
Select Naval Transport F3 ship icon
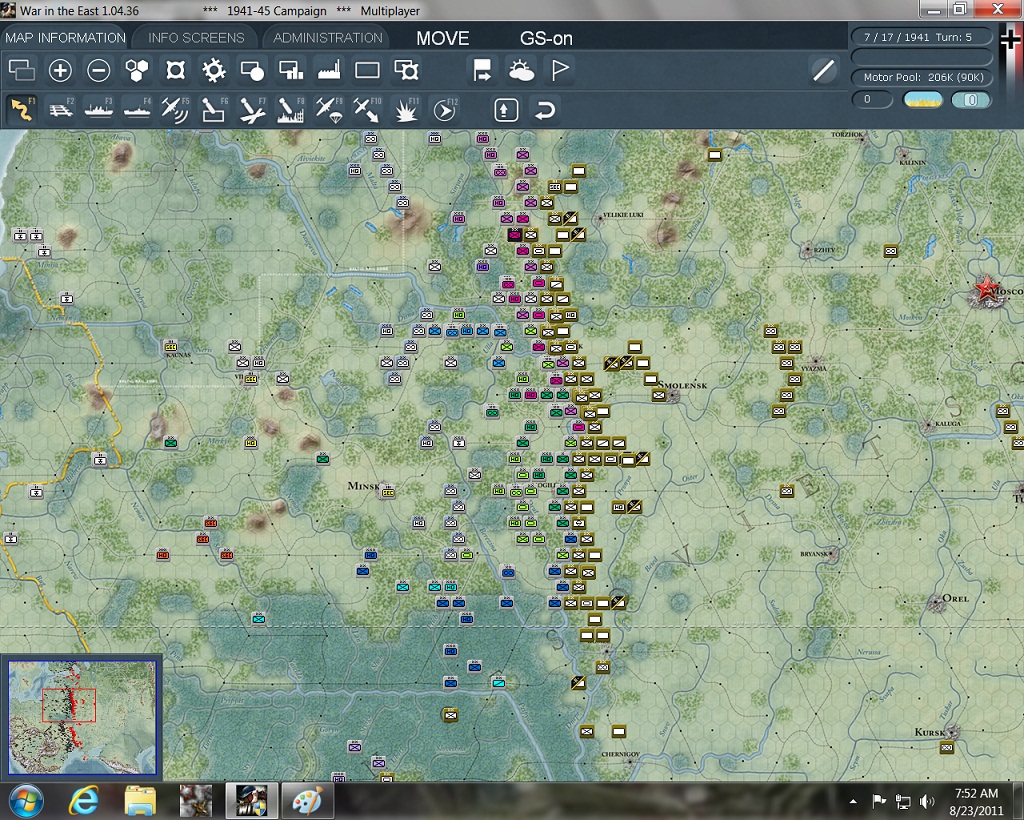[x=99, y=109]
